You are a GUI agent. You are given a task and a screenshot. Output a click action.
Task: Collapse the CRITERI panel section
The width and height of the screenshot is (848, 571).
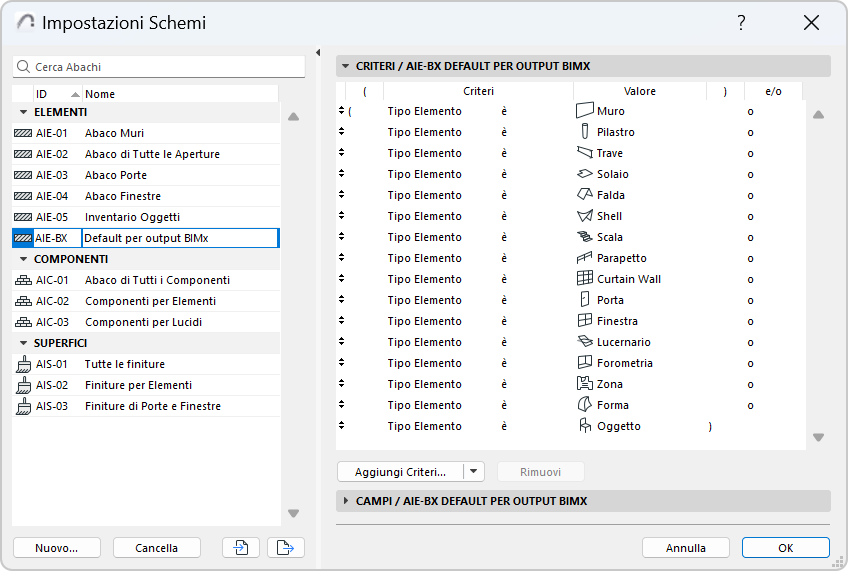point(345,66)
